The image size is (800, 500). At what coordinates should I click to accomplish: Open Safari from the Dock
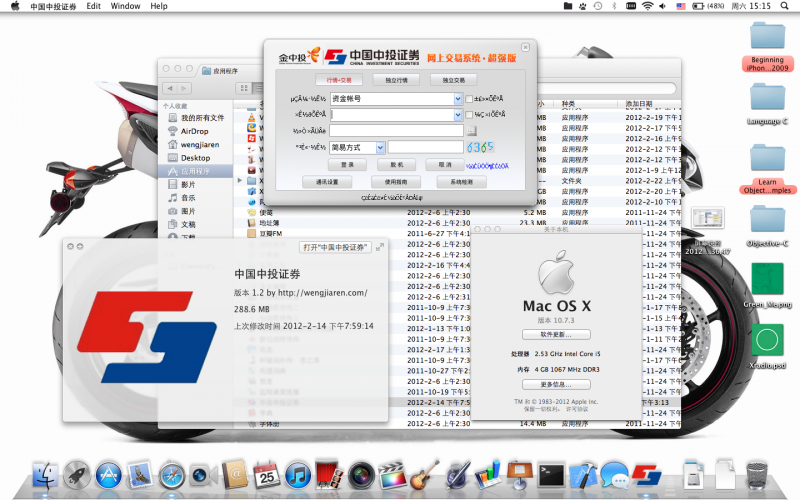(171, 473)
